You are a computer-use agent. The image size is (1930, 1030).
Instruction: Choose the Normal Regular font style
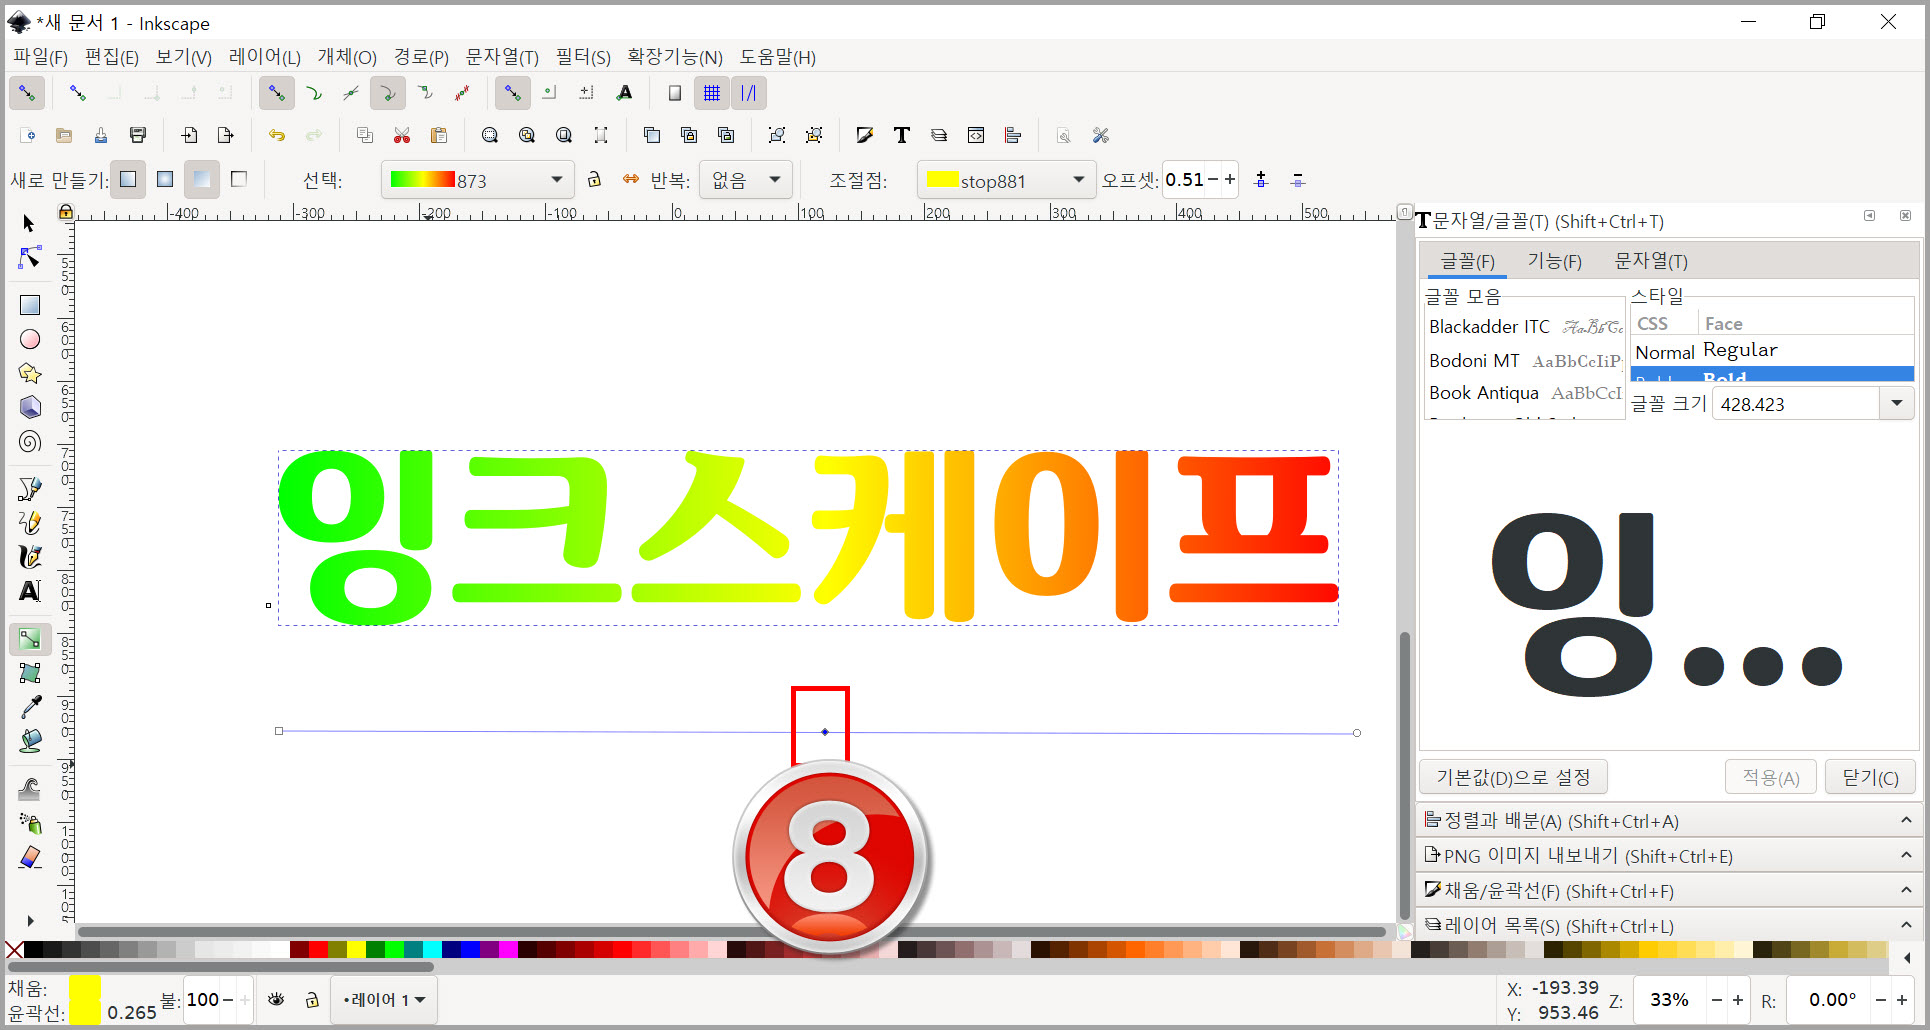[x=1772, y=351]
